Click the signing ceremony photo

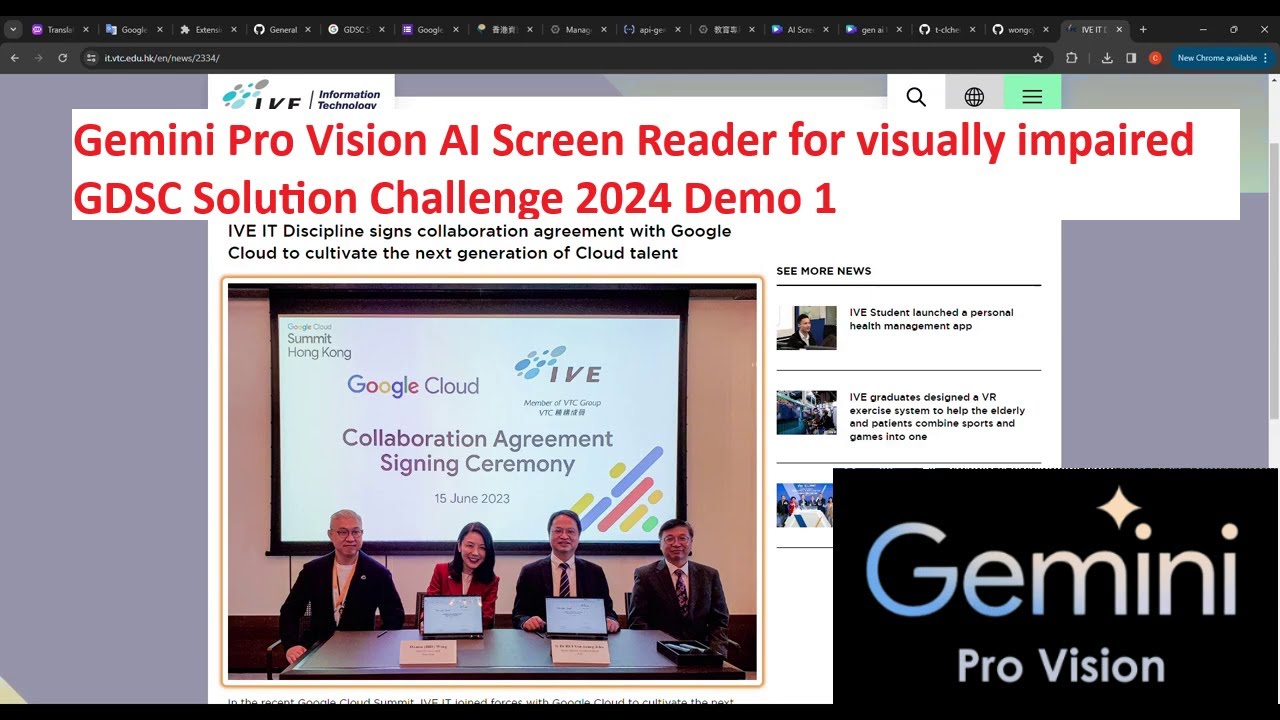[x=492, y=482]
